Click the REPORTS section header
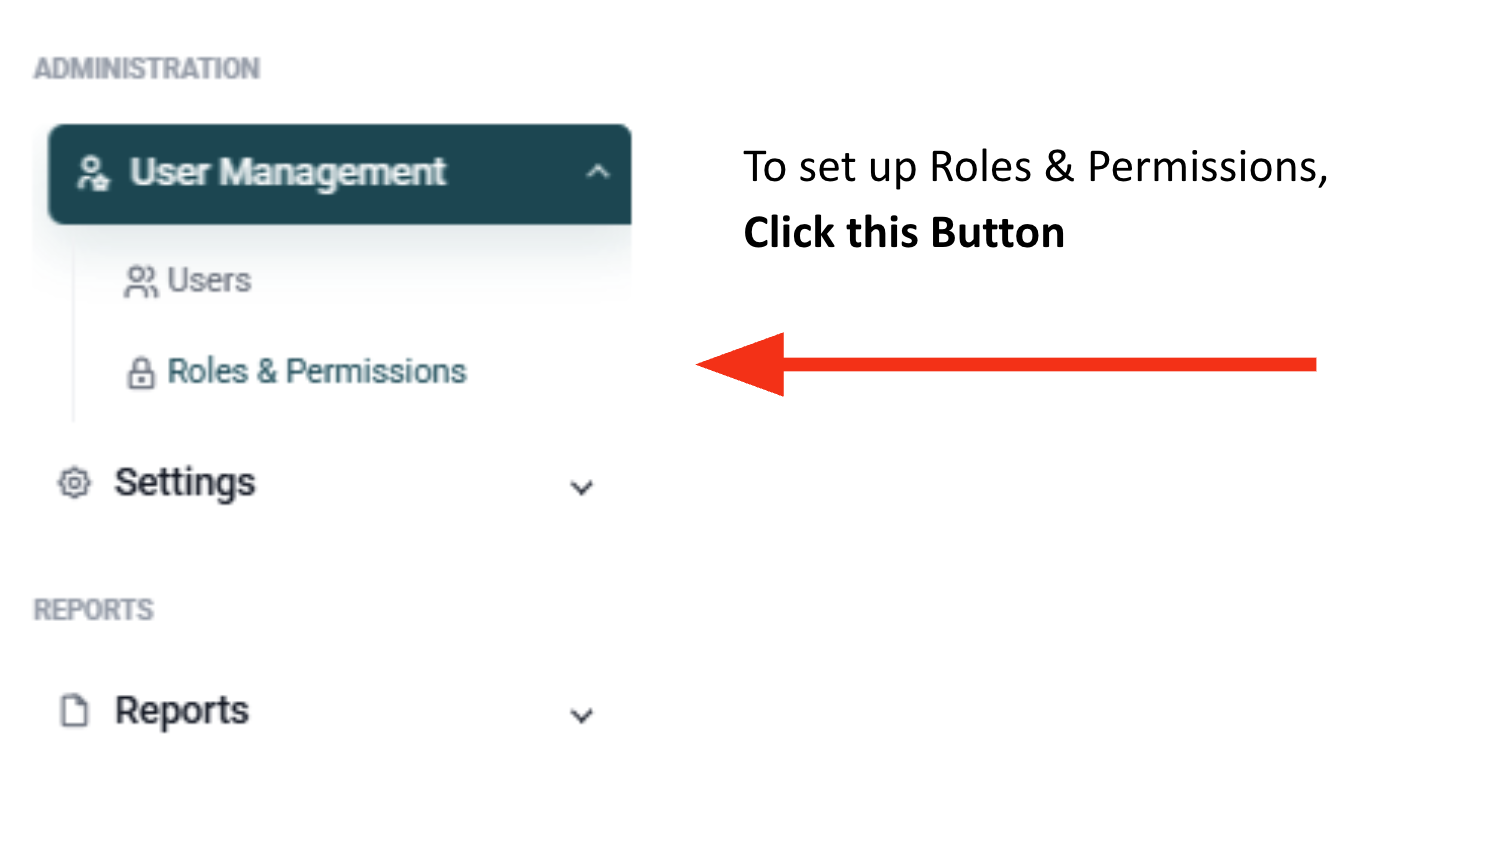 coord(94,610)
